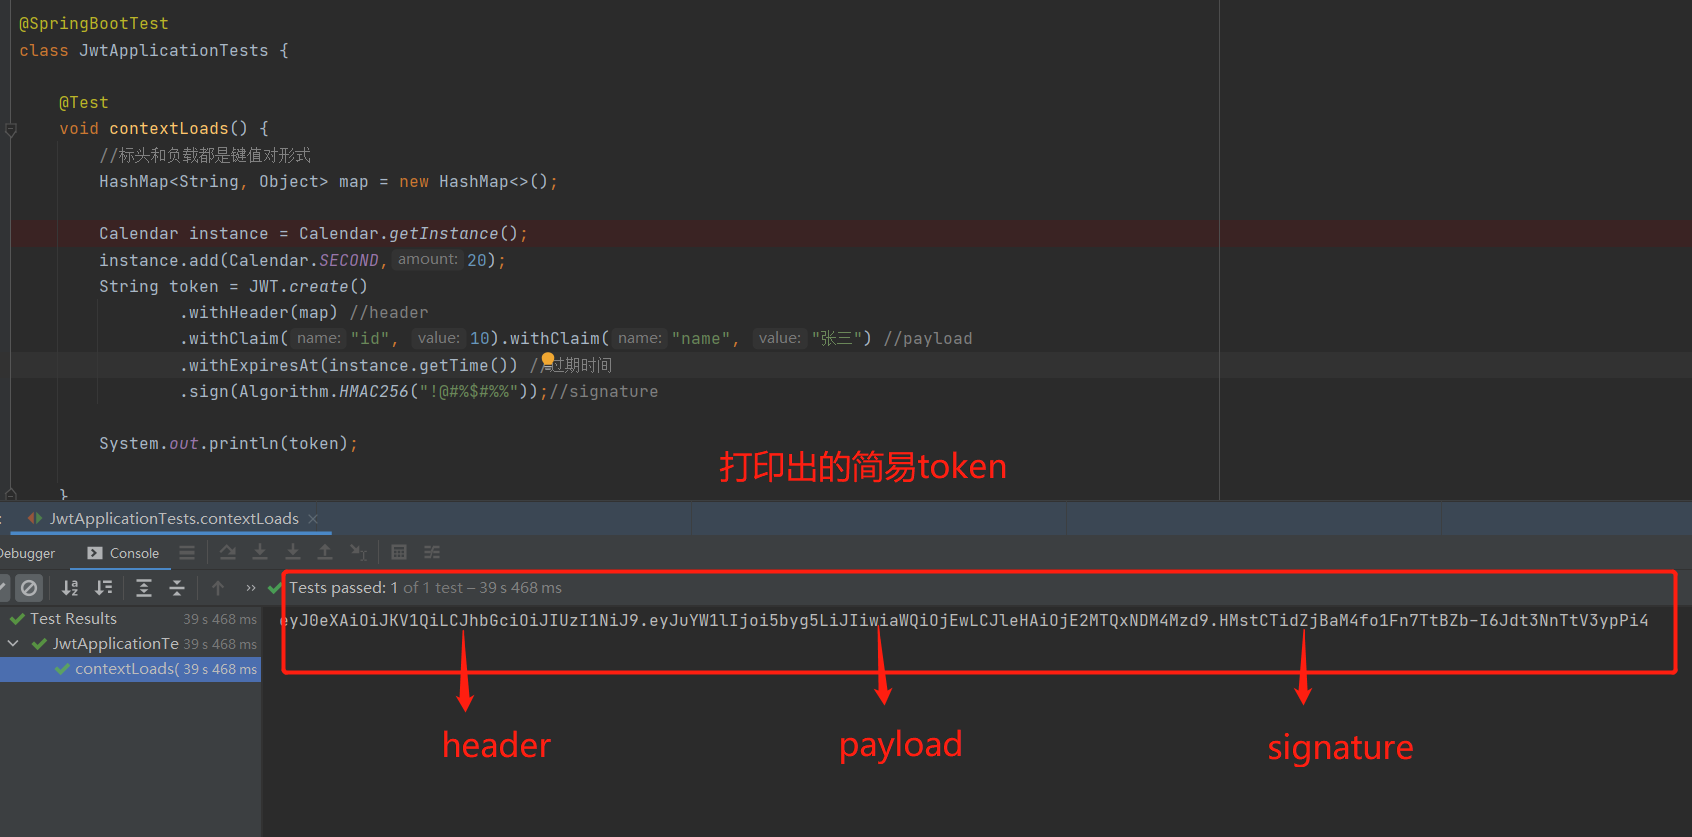Click the withExpiresAt call

point(349,365)
